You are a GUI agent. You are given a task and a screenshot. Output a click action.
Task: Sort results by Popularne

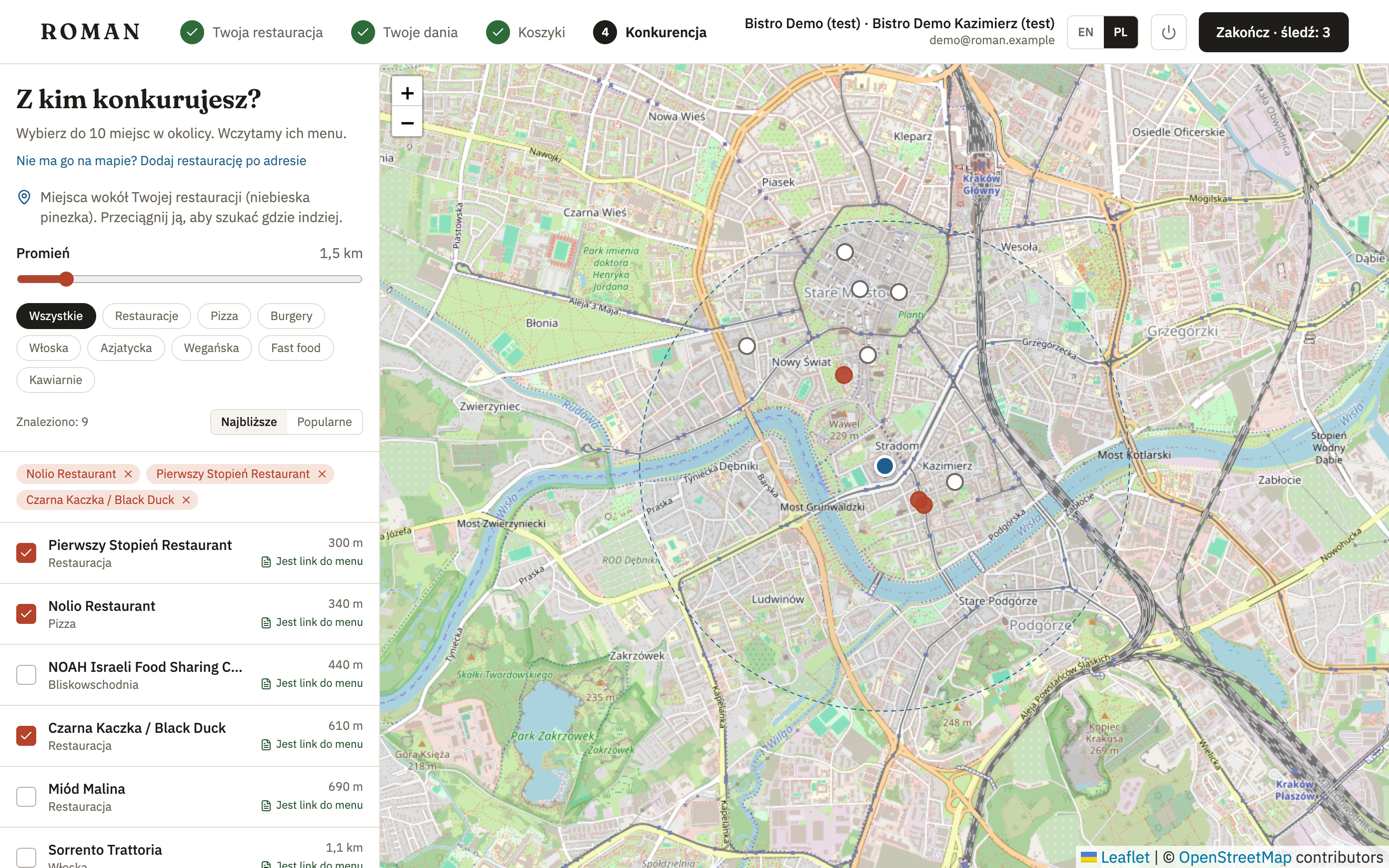tap(325, 422)
